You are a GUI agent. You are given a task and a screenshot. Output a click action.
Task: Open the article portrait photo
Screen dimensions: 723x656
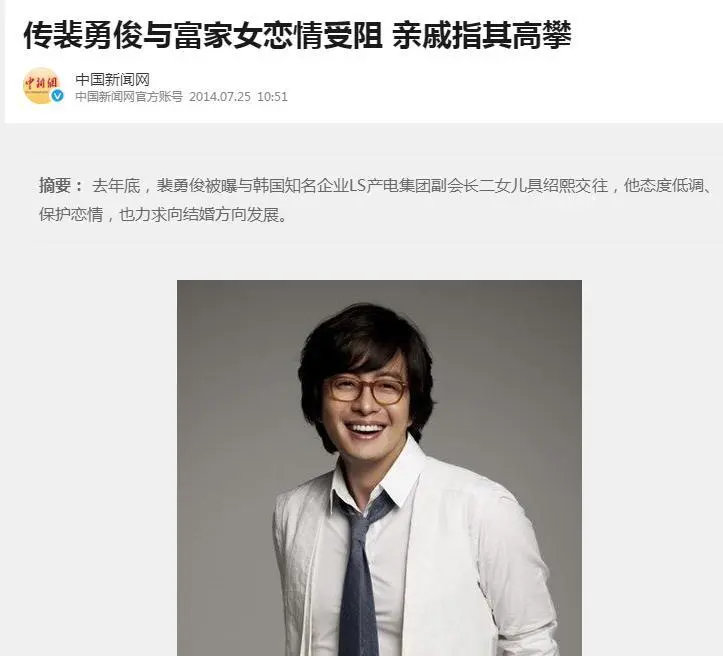click(x=379, y=468)
